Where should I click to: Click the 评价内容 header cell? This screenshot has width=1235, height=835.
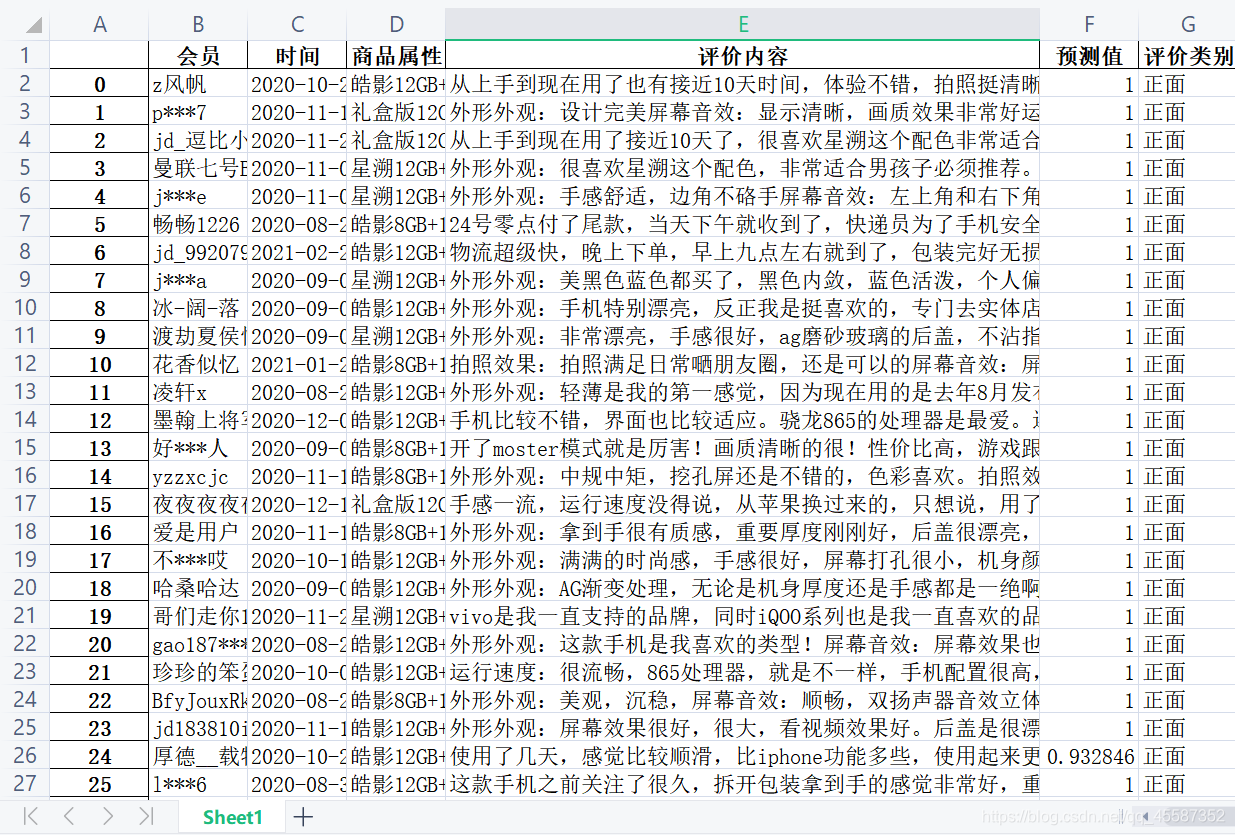(x=743, y=56)
